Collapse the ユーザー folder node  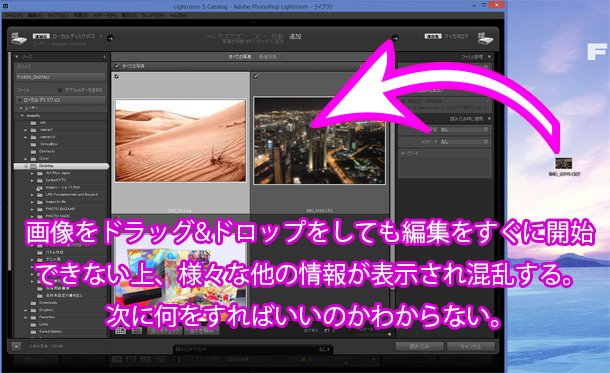coord(21,108)
